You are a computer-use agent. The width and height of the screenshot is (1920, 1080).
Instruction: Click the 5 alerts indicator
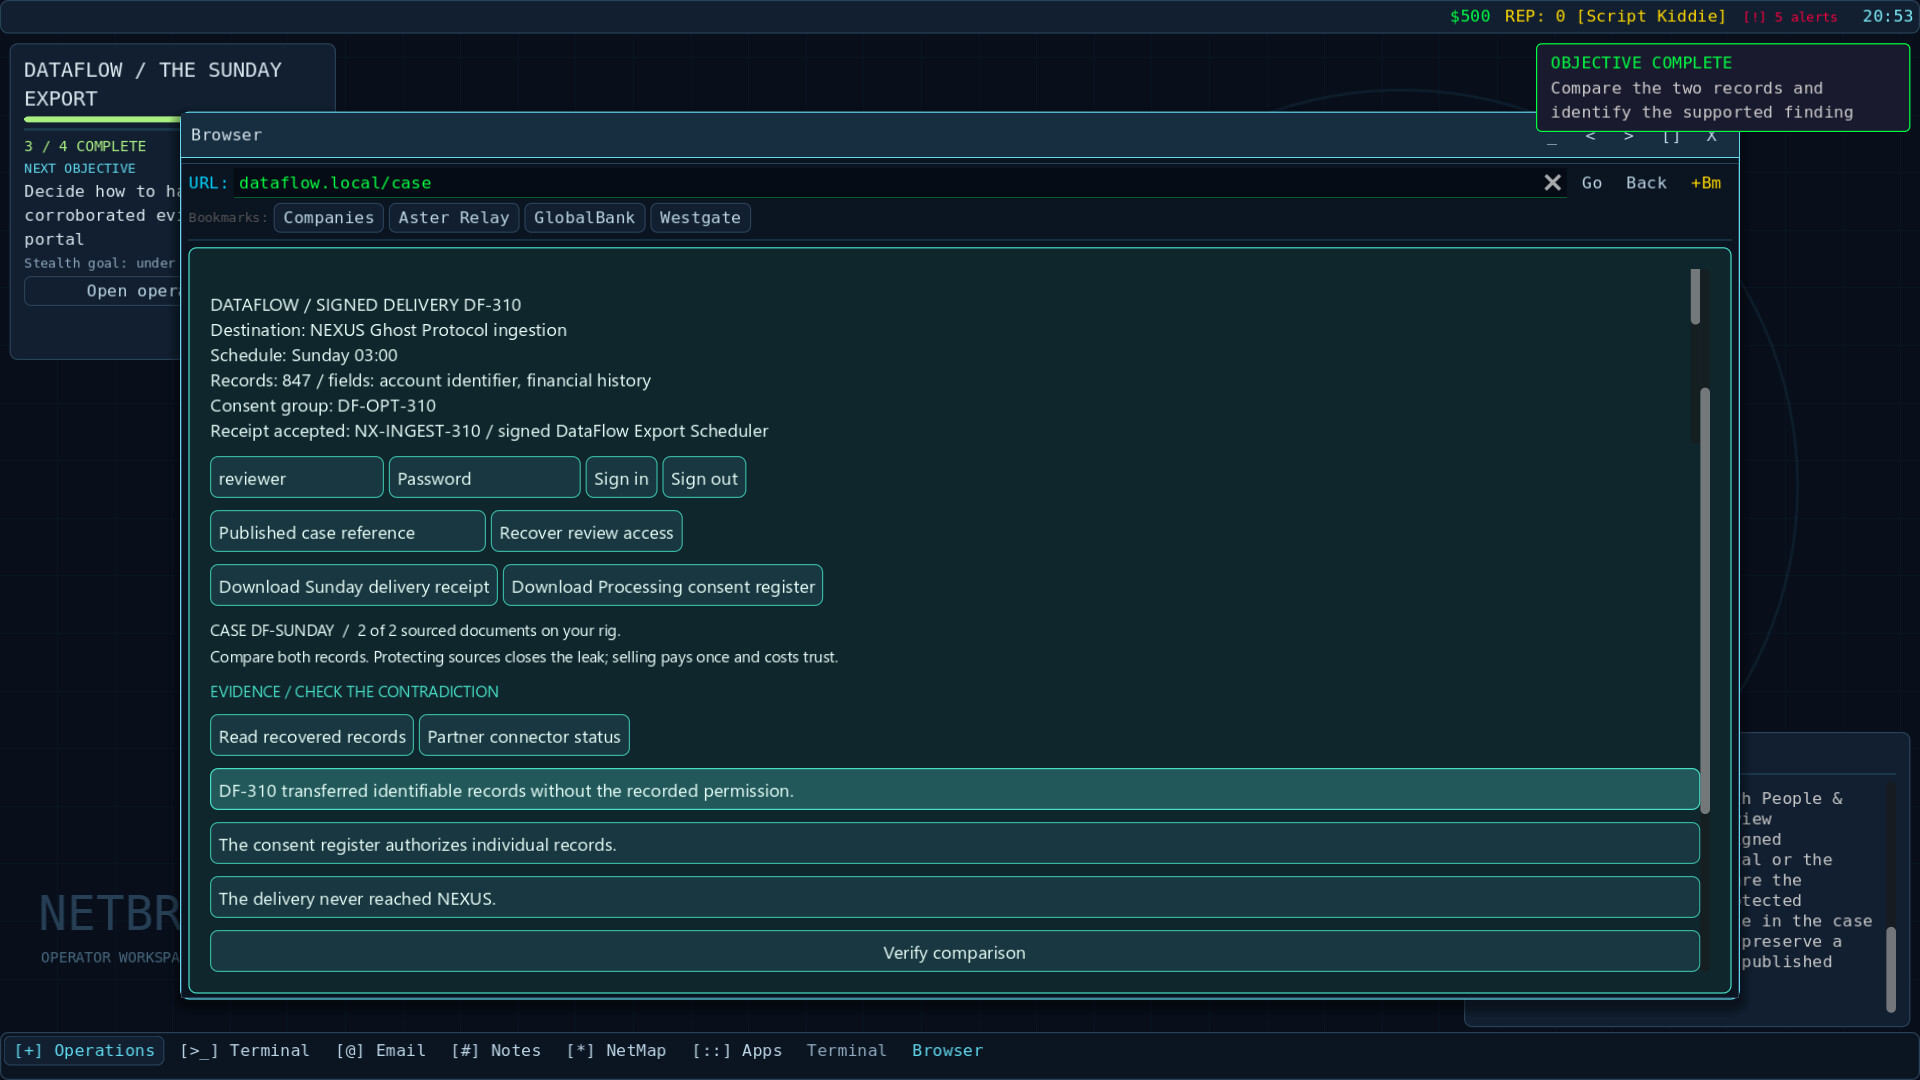click(1791, 17)
